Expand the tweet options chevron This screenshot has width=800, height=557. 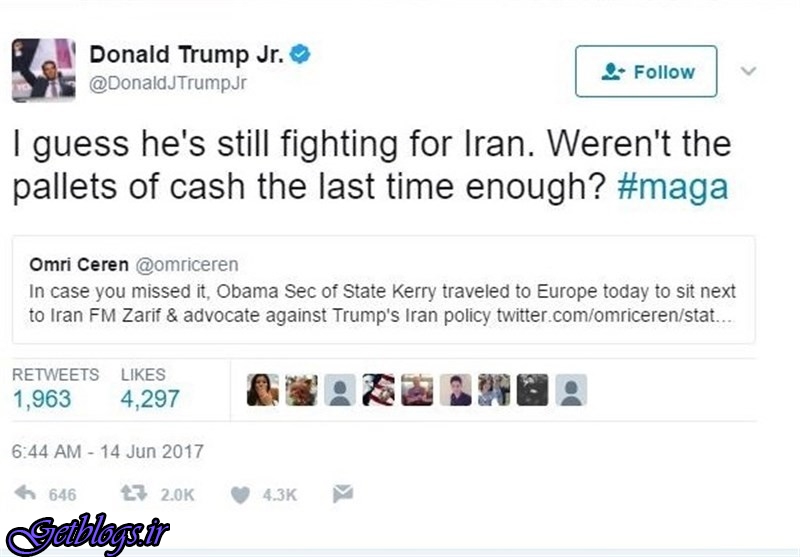tap(748, 71)
